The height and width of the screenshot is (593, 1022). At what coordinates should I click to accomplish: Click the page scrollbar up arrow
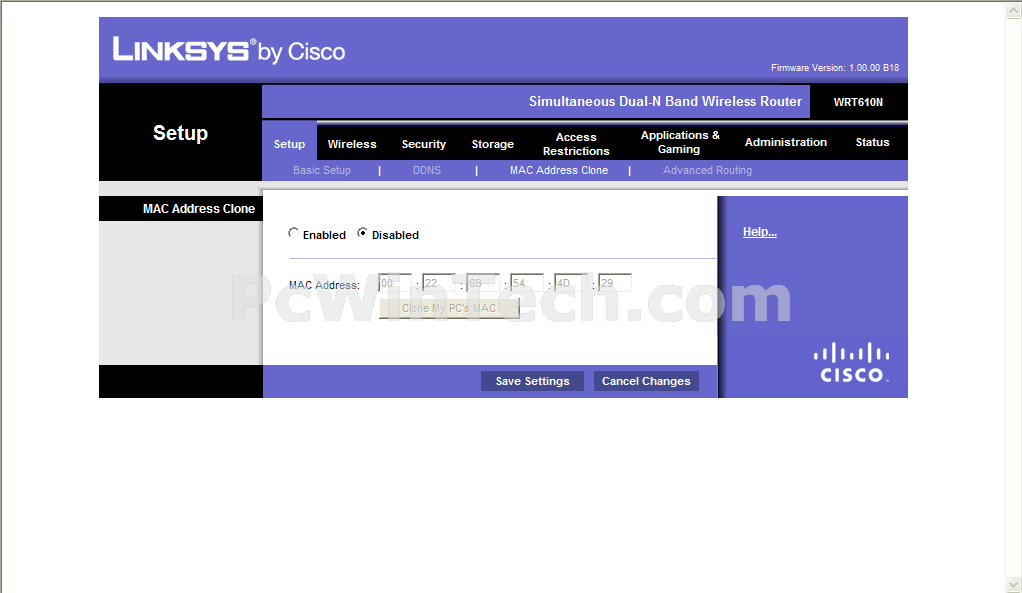pyautogui.click(x=1014, y=10)
